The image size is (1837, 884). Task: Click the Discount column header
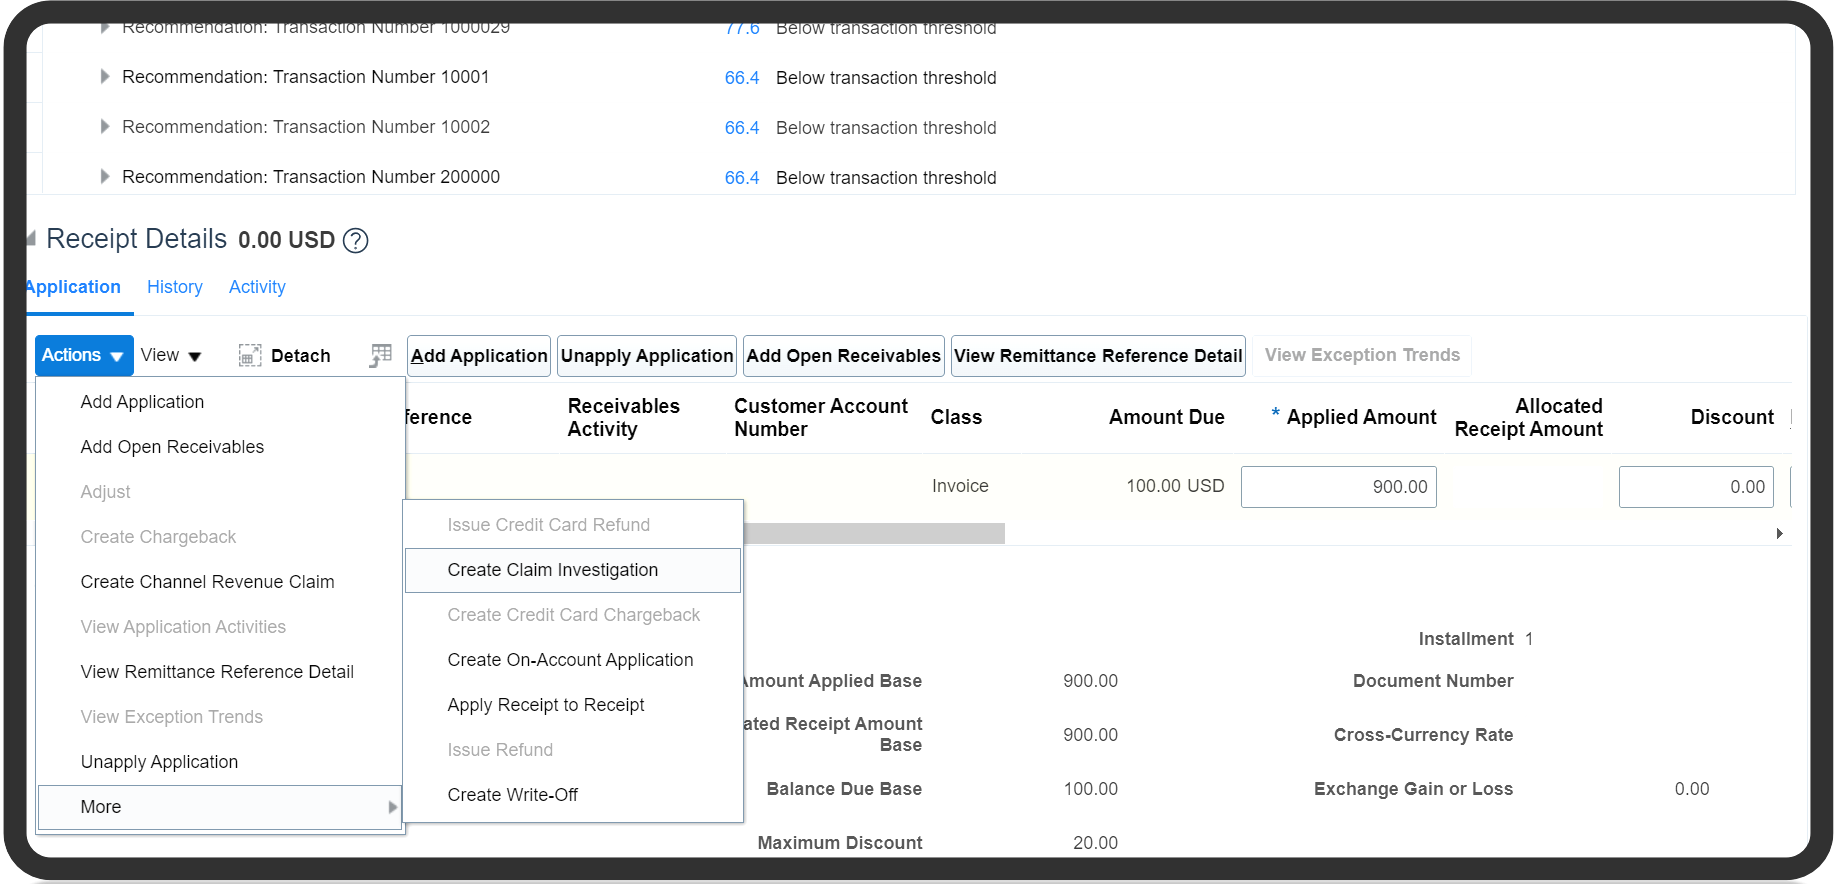point(1732,417)
